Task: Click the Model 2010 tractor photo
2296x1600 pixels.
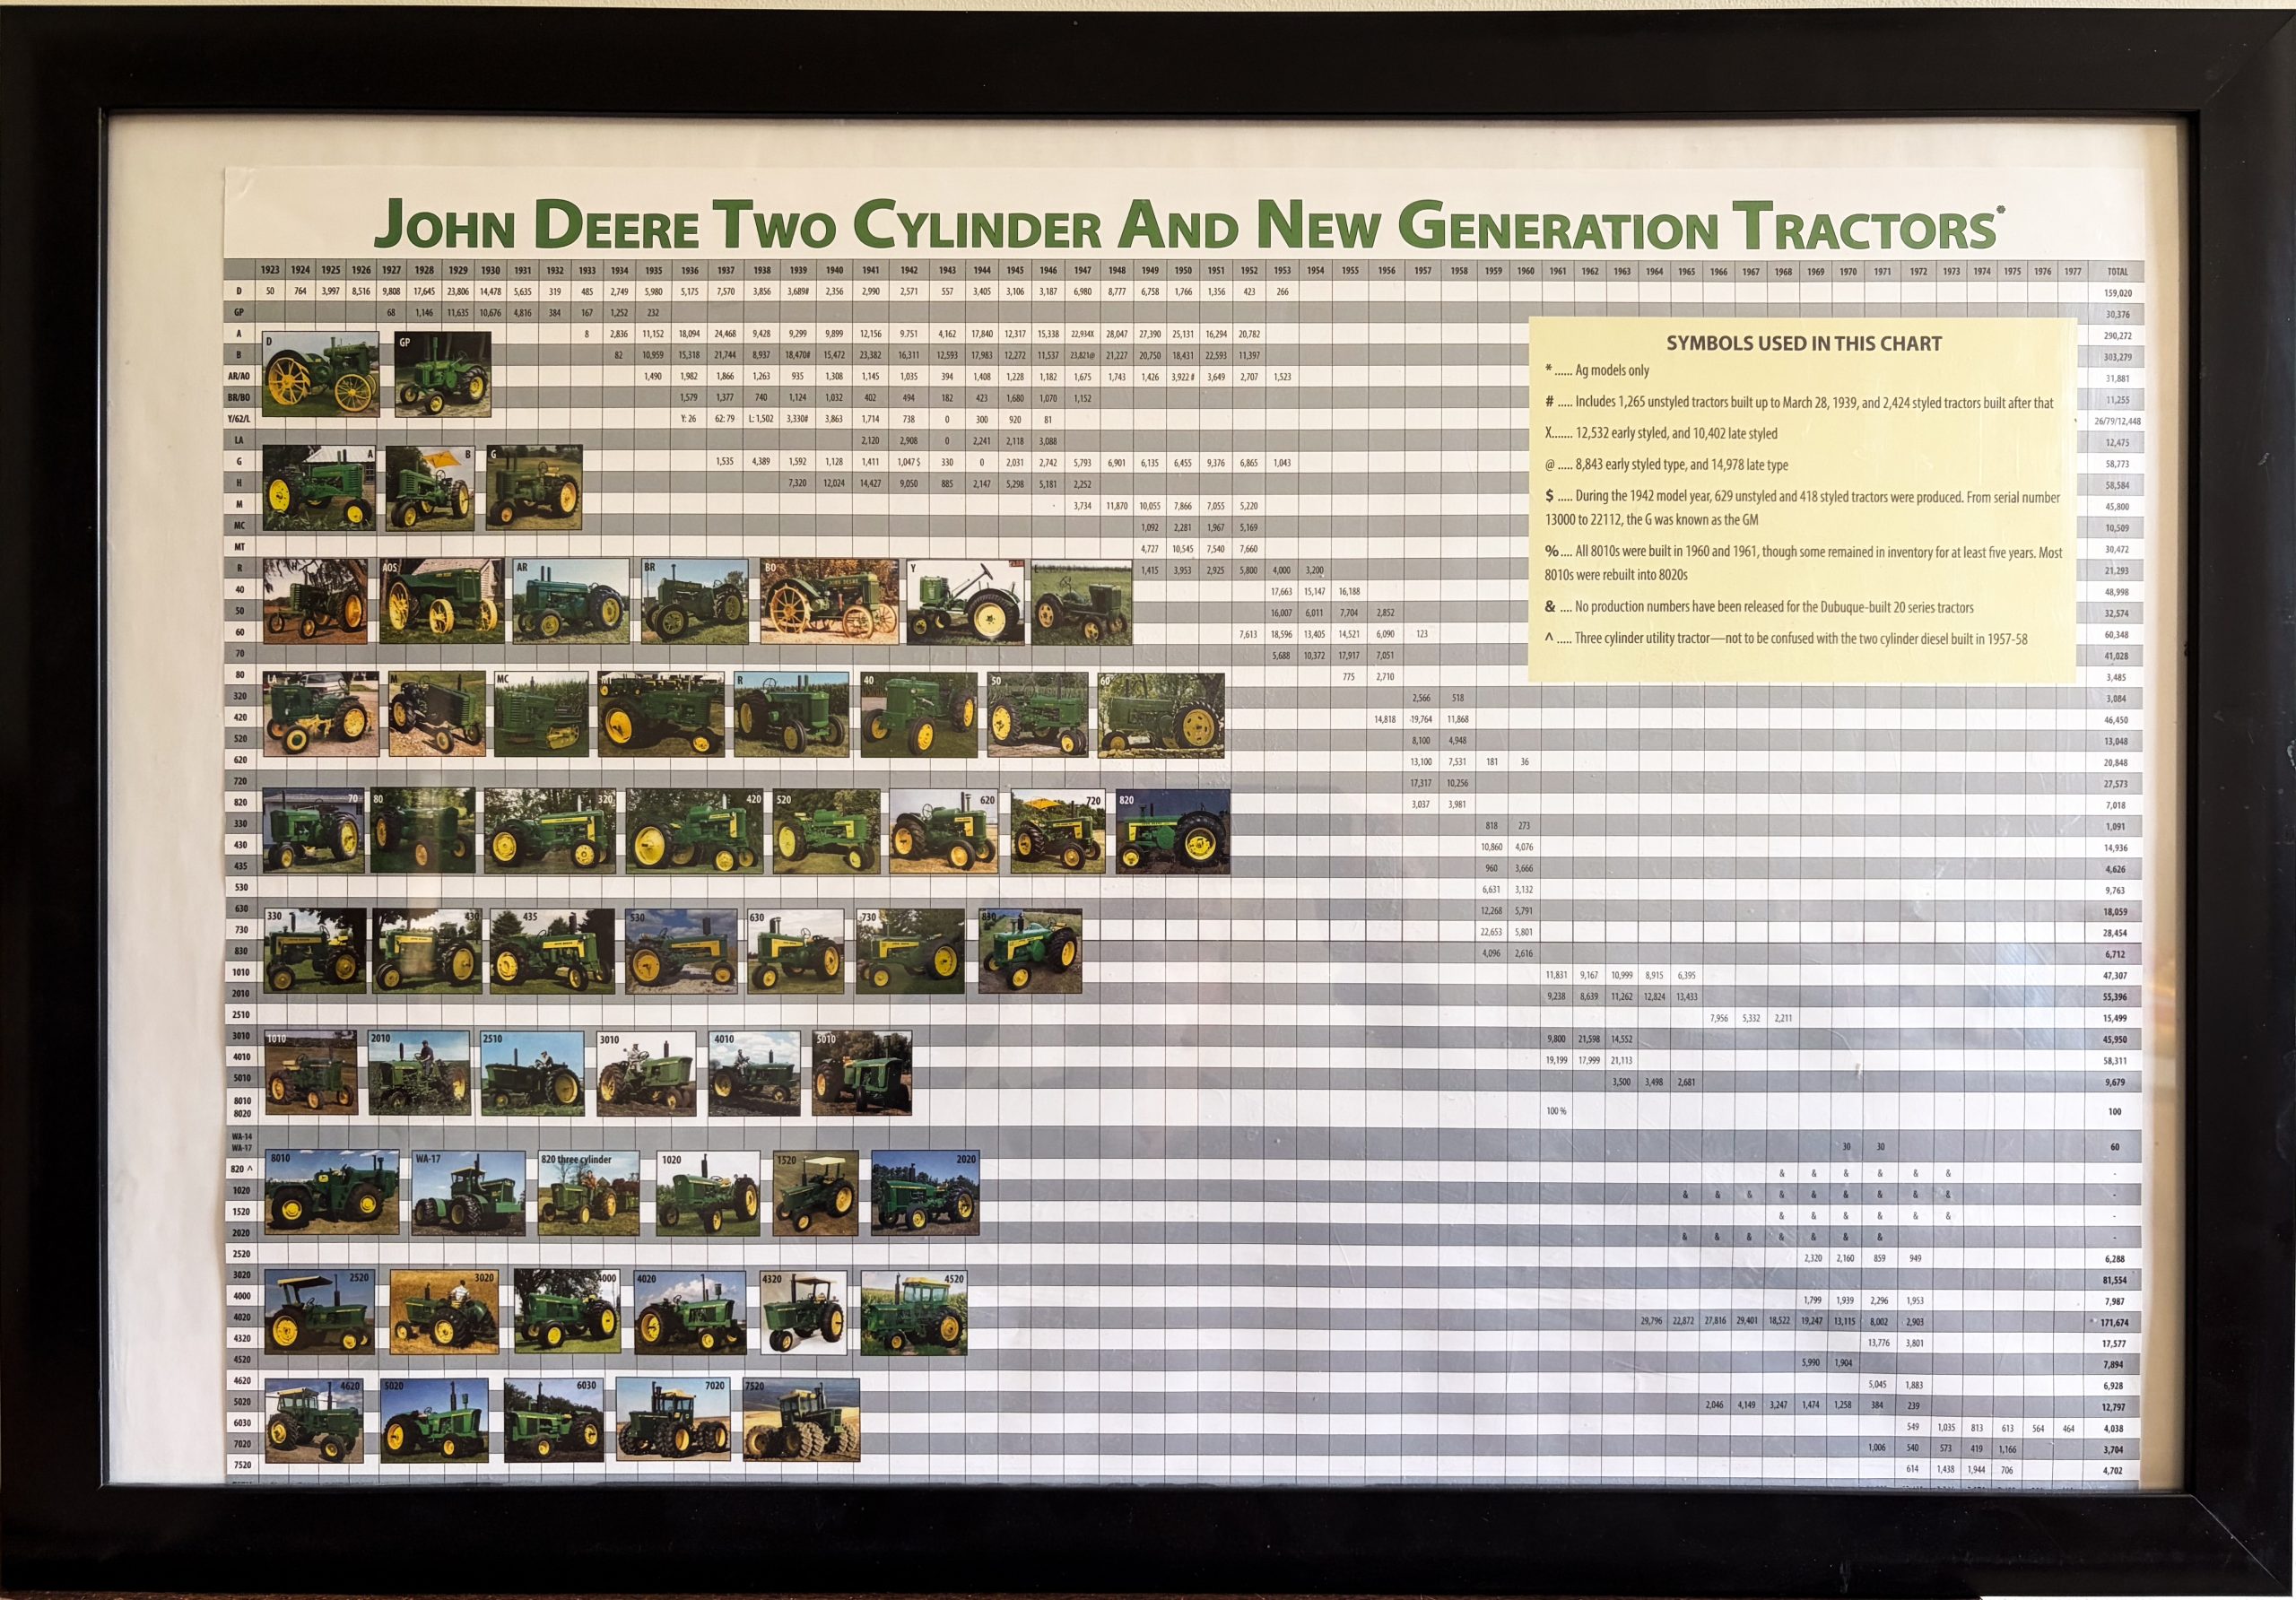Action: click(419, 1073)
